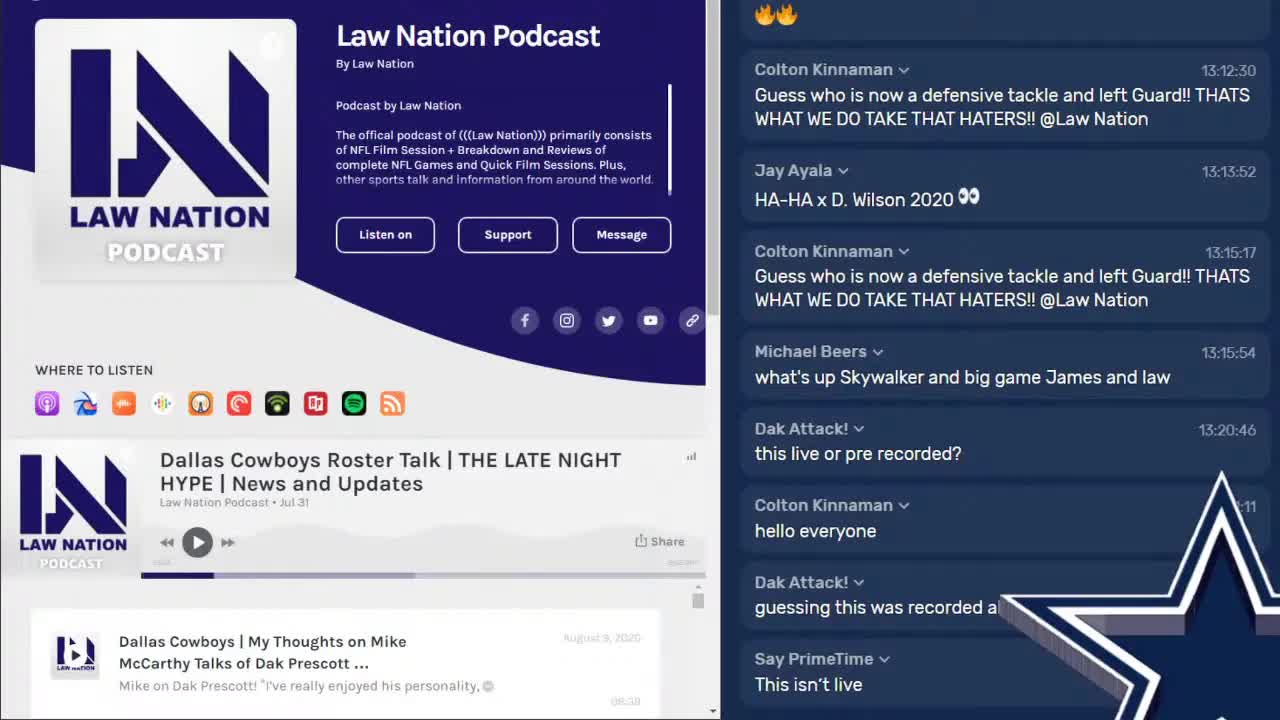Click chat message 'This isn't live'
The width and height of the screenshot is (1280, 720).
[808, 685]
